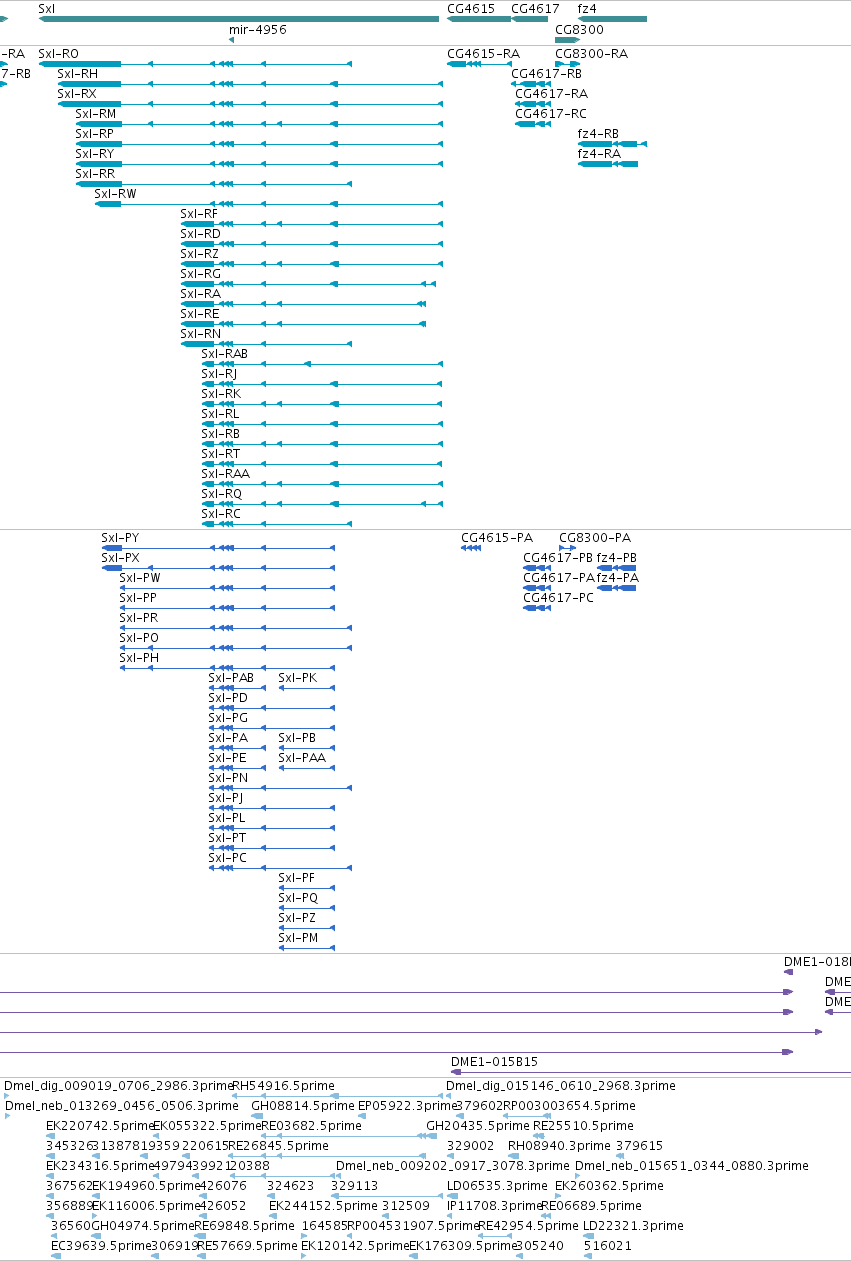The image size is (851, 1261).
Task: Select EST IP11708.3prime
Action: point(494,1206)
